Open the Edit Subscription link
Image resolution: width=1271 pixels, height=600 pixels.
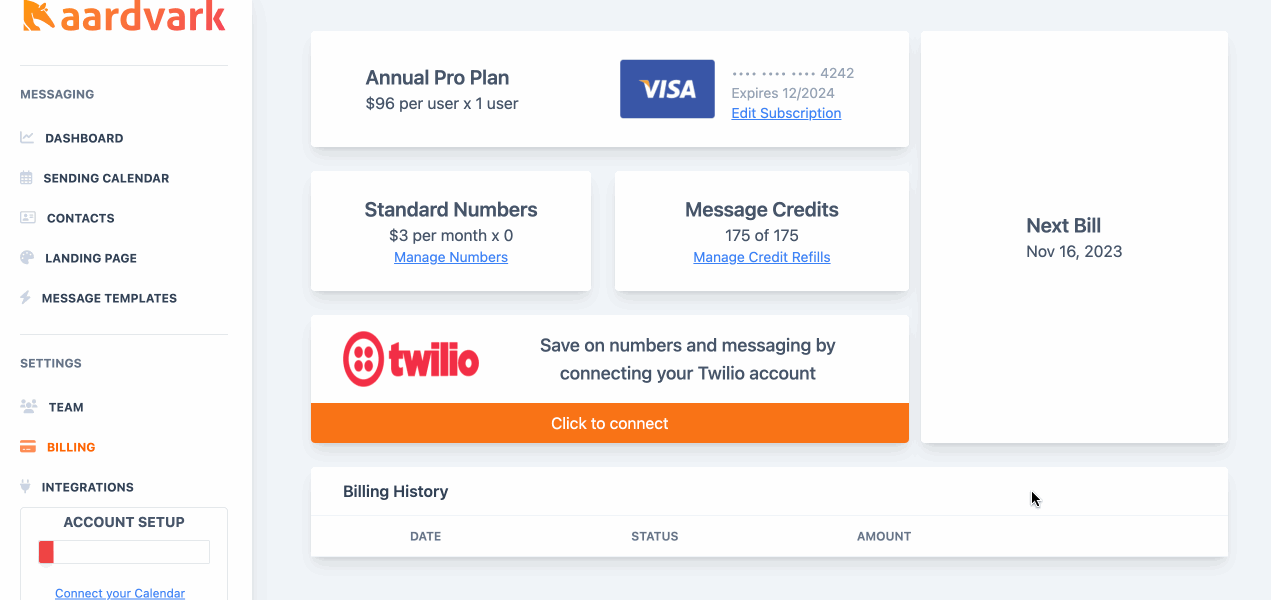(x=786, y=113)
